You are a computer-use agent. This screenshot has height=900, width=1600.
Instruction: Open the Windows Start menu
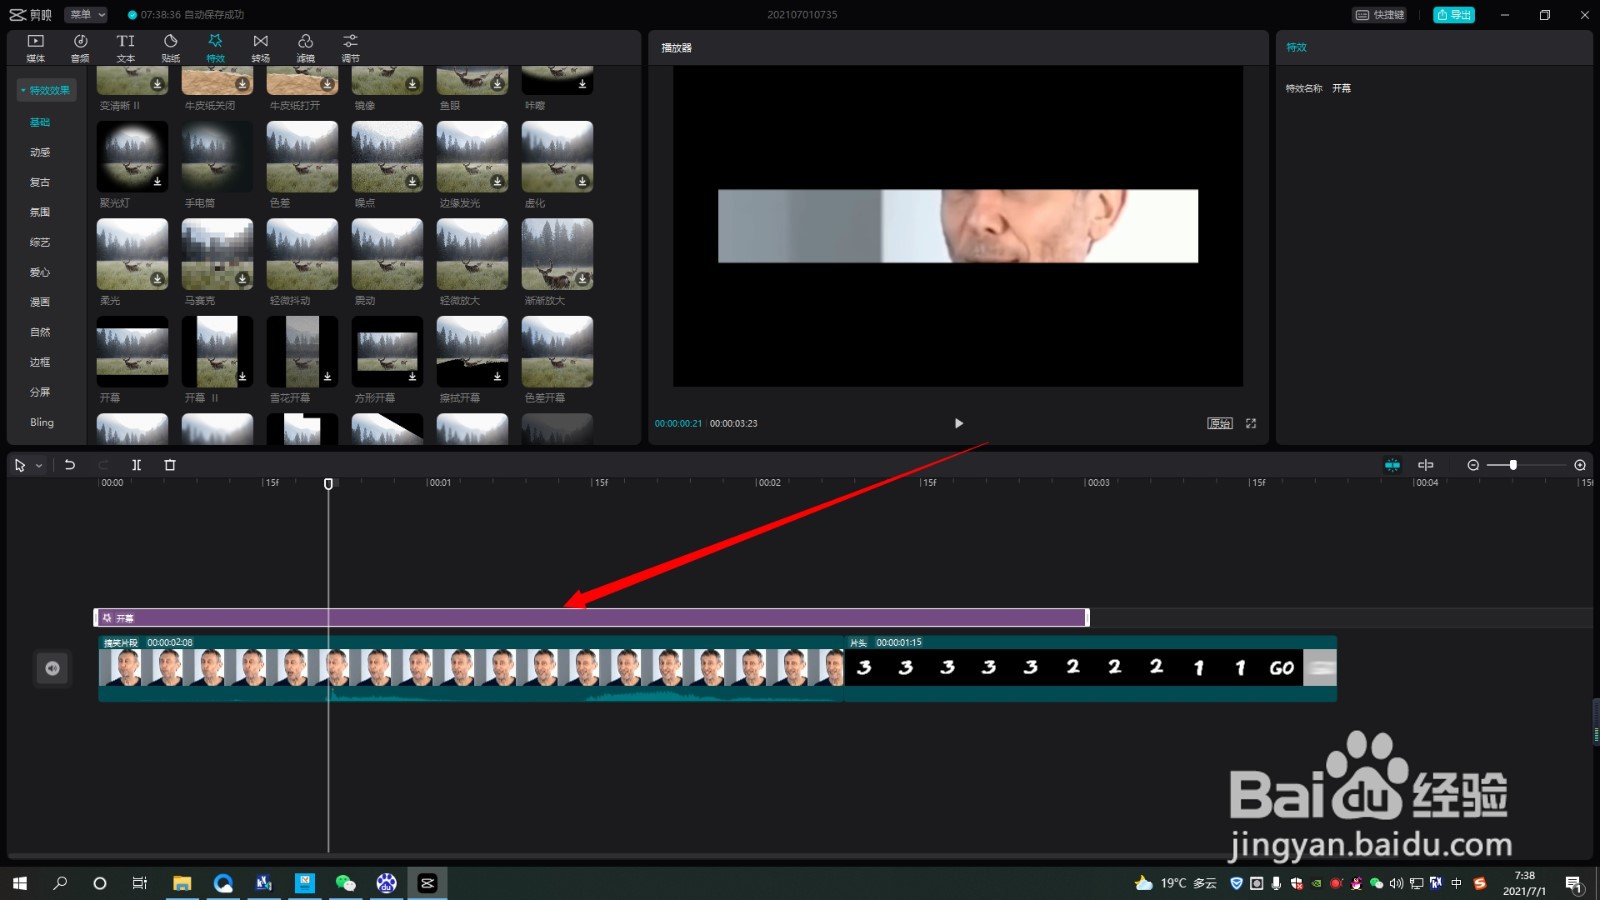pyautogui.click(x=19, y=883)
